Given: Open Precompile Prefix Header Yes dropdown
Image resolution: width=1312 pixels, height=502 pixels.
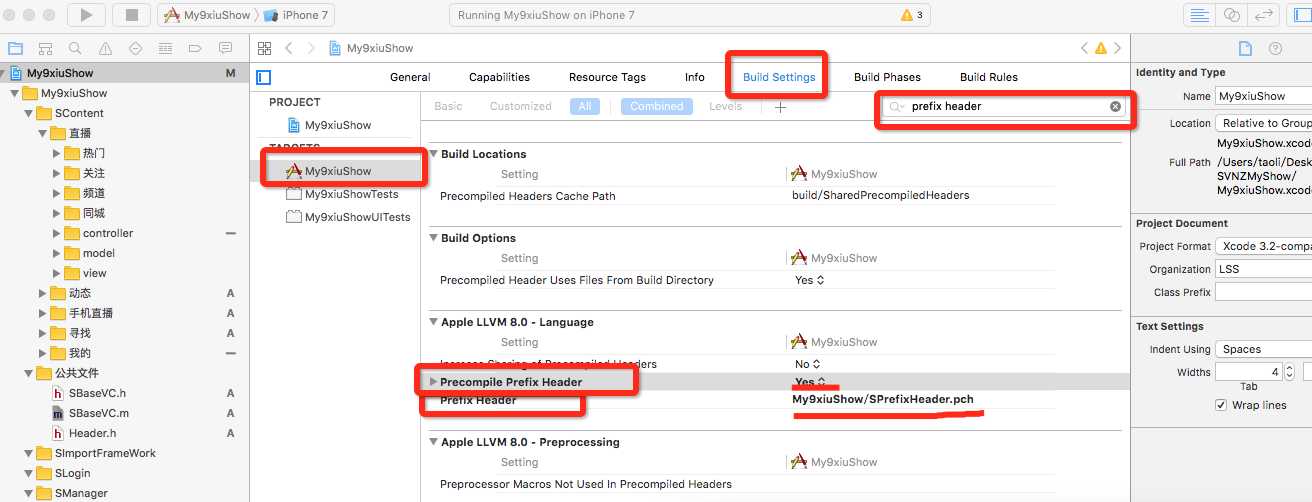Looking at the screenshot, I should (x=810, y=382).
